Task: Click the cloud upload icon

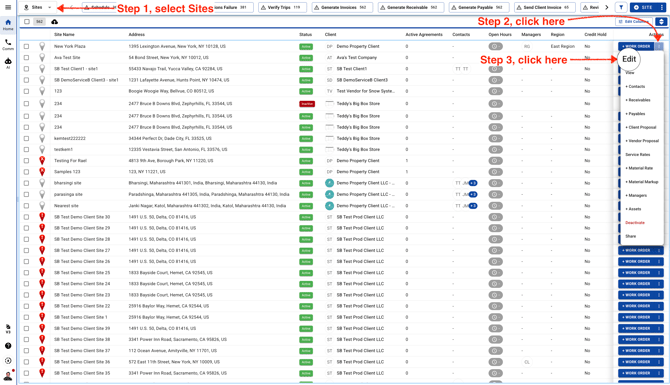Action: [54, 22]
